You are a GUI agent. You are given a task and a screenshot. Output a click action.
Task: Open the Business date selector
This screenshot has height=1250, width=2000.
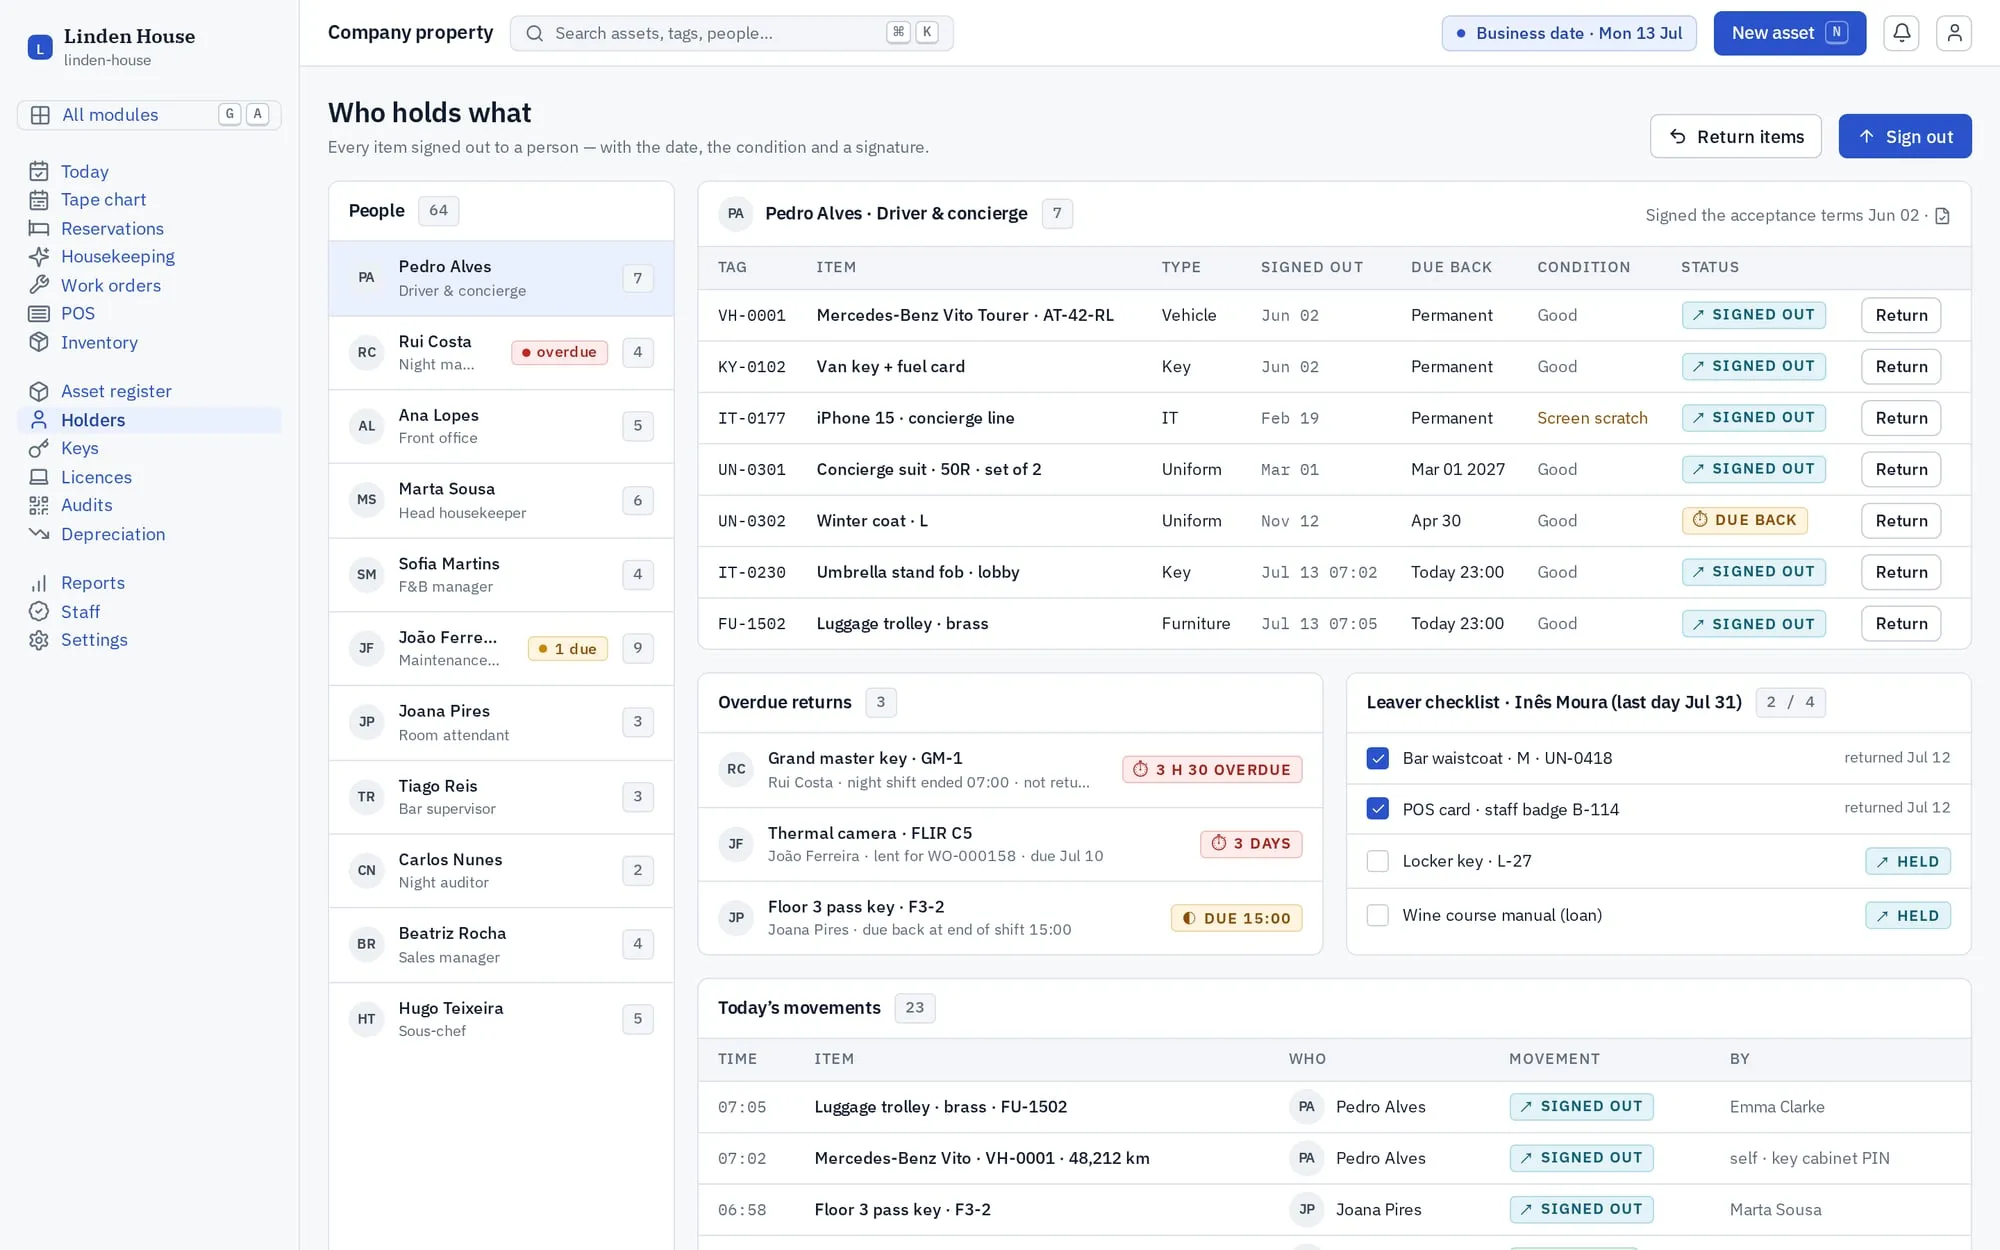coord(1568,33)
